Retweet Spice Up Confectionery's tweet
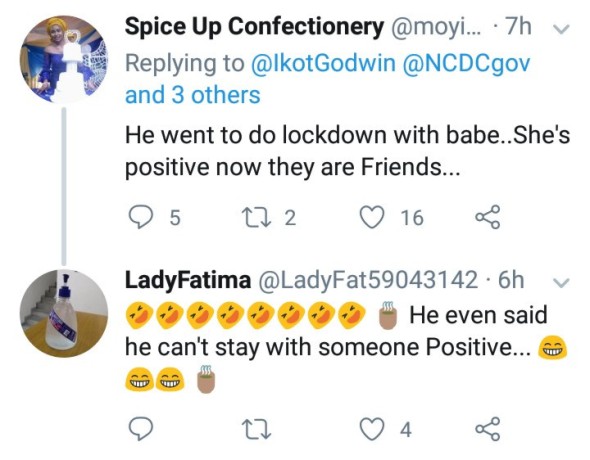Viewport: 590px width, 460px height. point(256,217)
